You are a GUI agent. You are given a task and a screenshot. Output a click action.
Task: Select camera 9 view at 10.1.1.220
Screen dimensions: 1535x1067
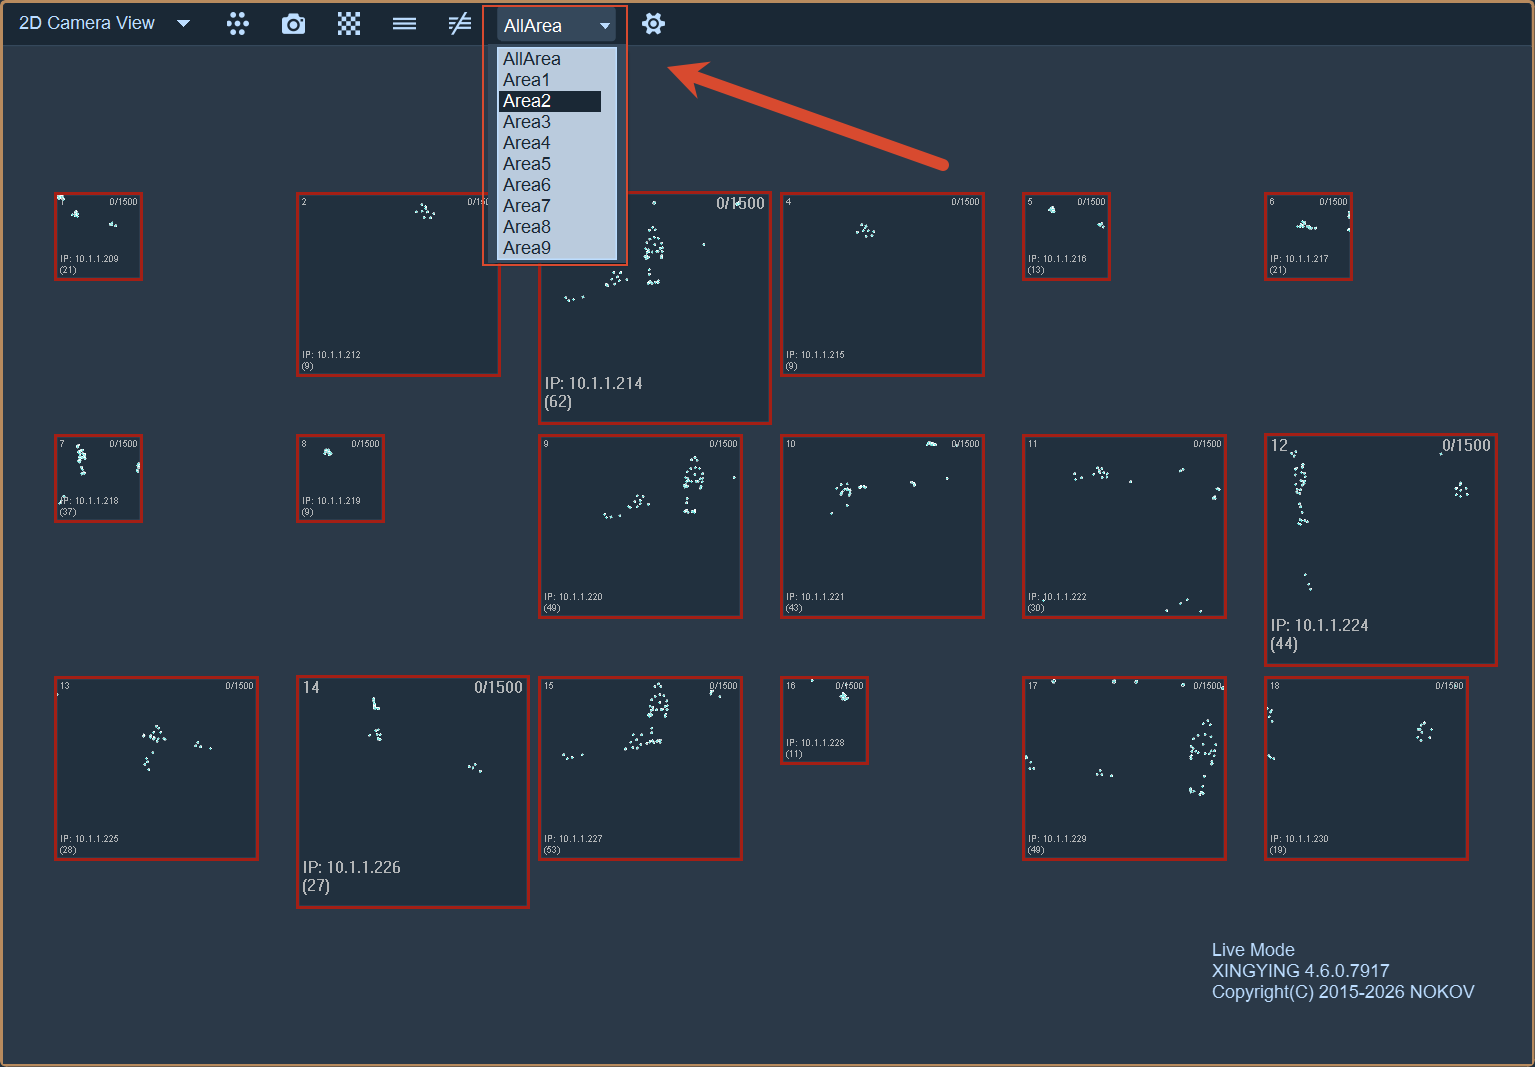point(640,526)
